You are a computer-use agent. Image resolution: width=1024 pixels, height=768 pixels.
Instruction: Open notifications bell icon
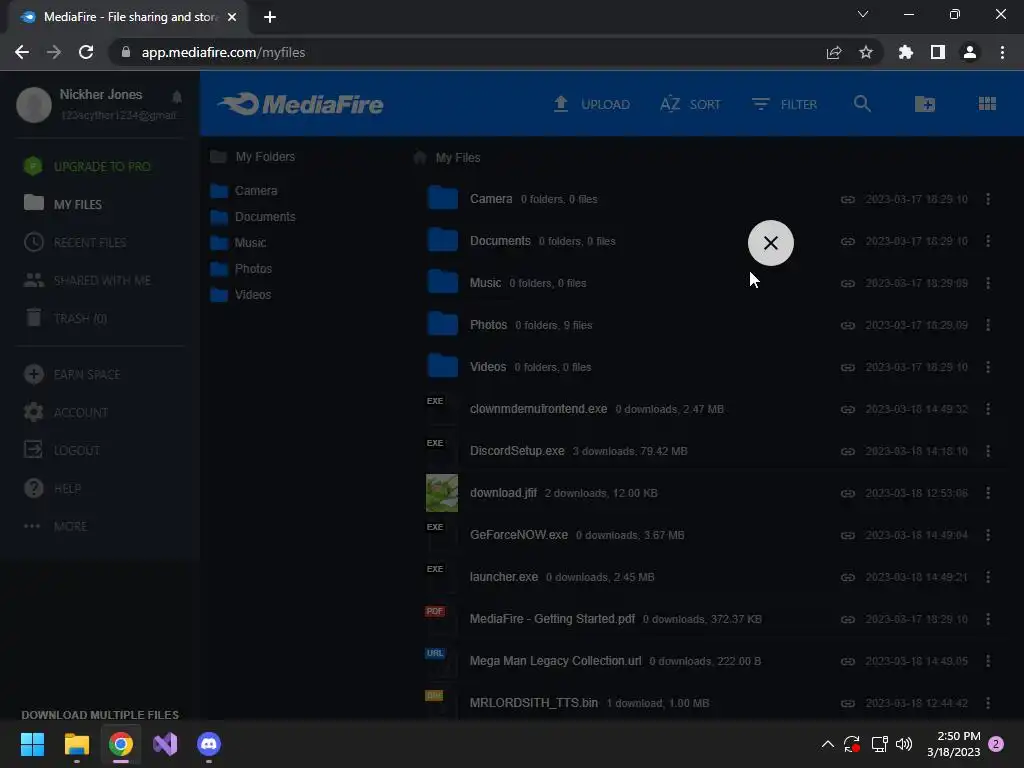(x=177, y=97)
